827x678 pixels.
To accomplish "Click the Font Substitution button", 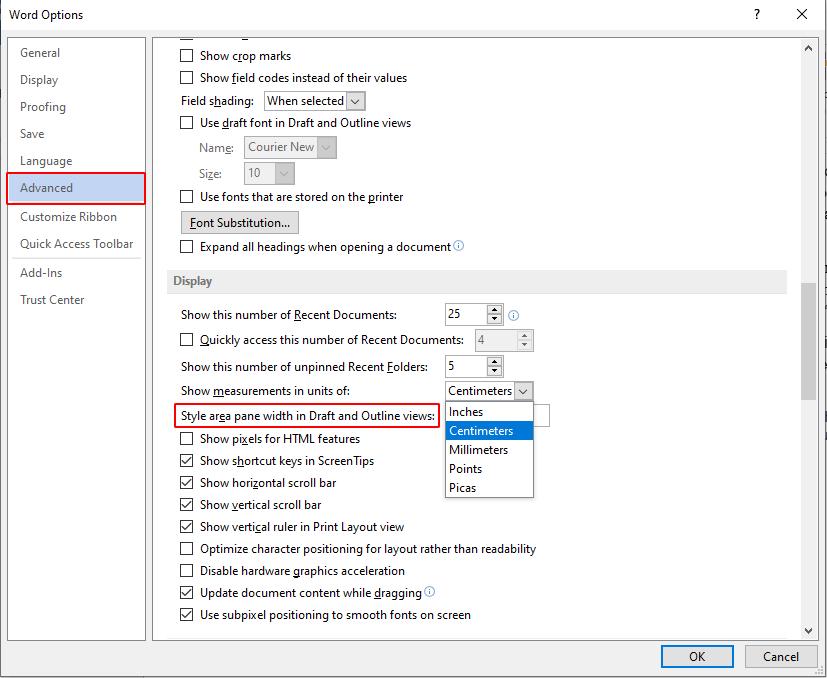I will (239, 223).
